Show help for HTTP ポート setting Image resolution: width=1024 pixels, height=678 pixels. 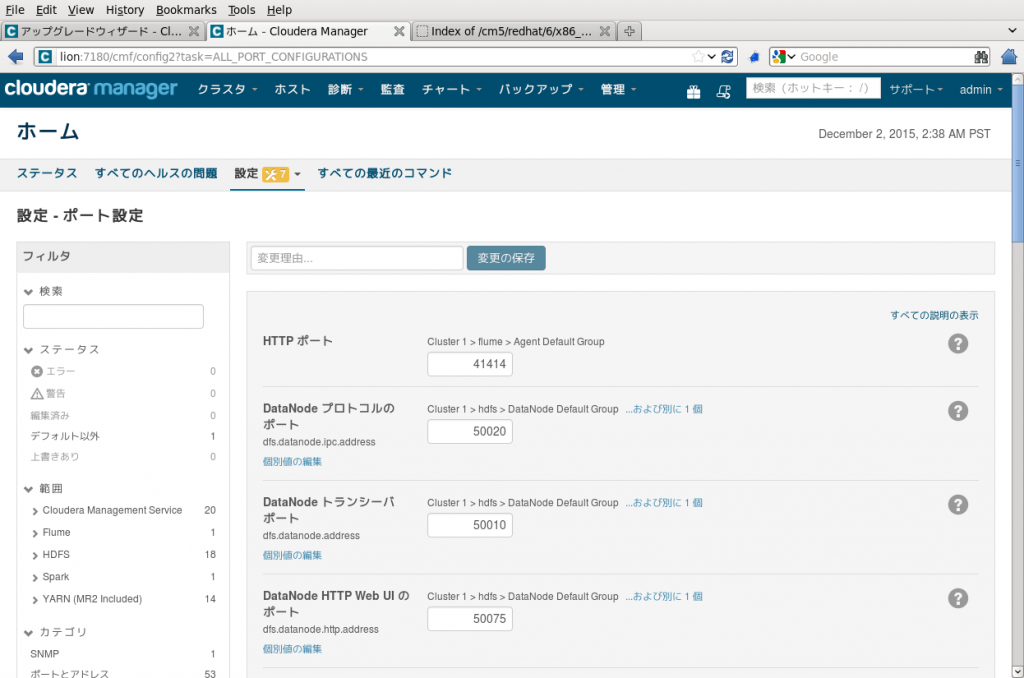(958, 344)
